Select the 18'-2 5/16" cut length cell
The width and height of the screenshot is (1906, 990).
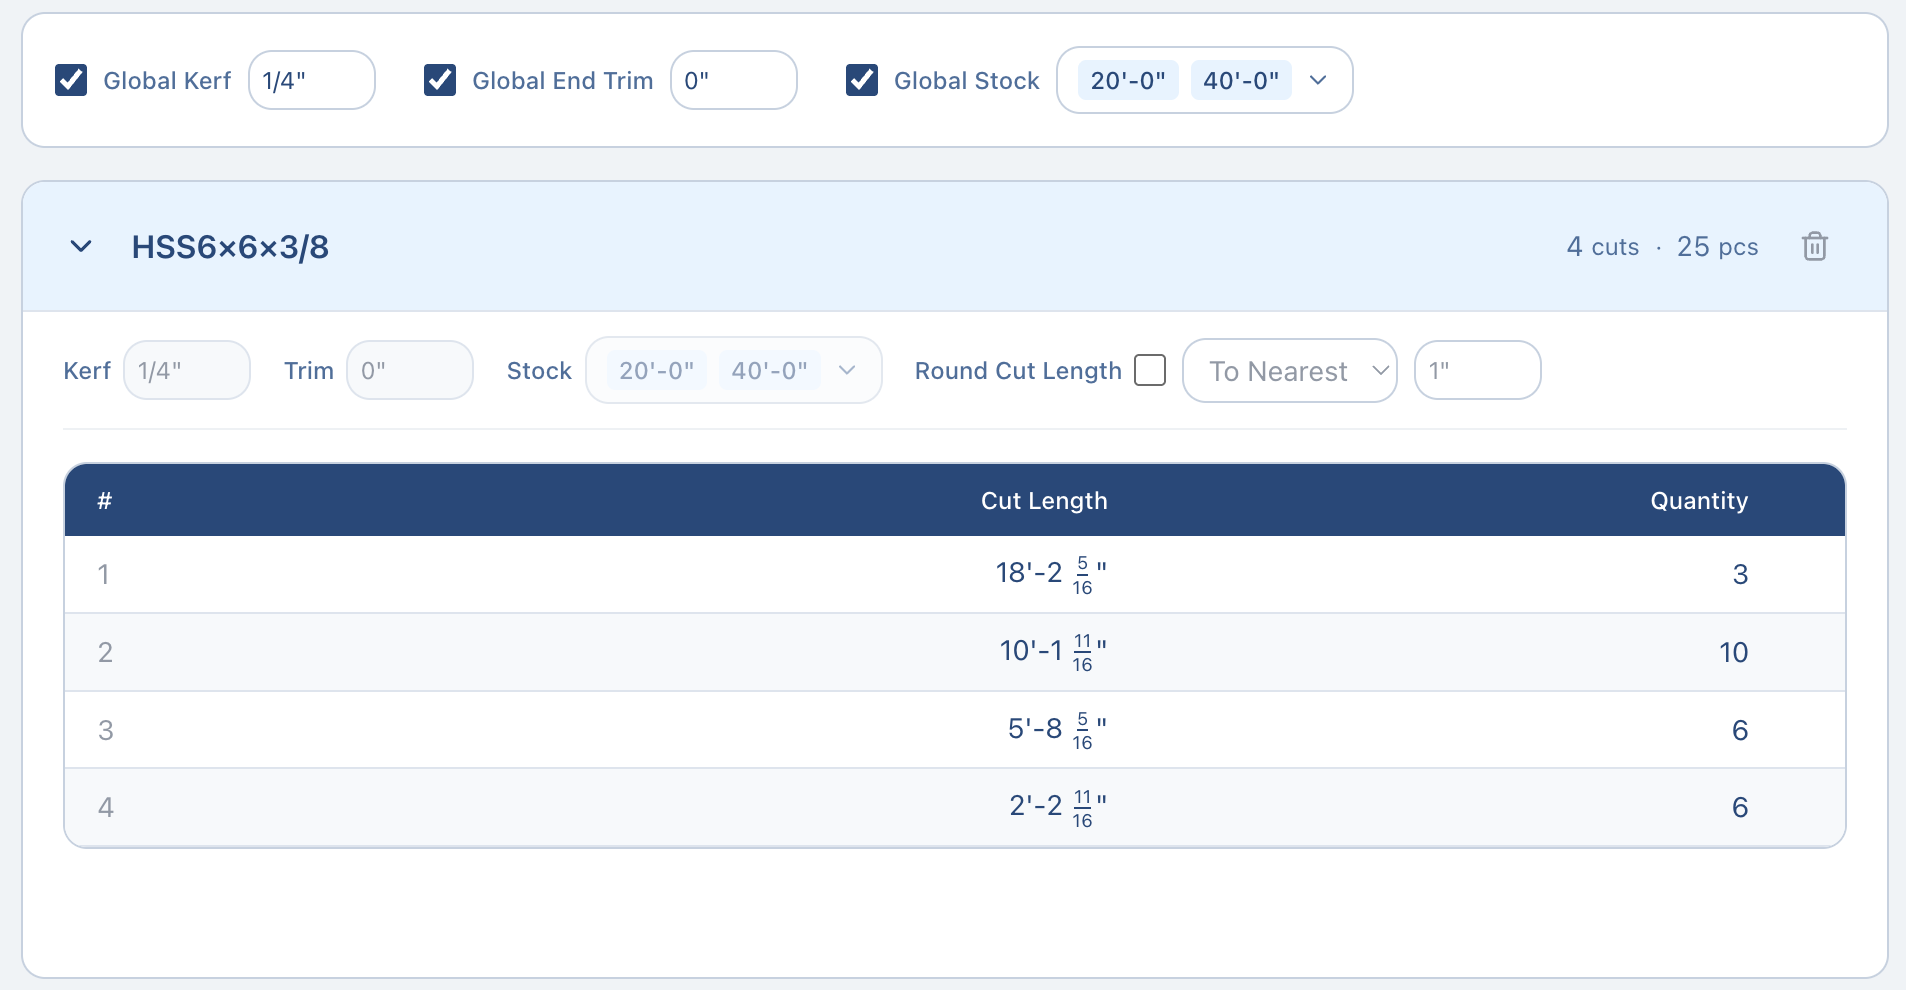pyautogui.click(x=1050, y=574)
